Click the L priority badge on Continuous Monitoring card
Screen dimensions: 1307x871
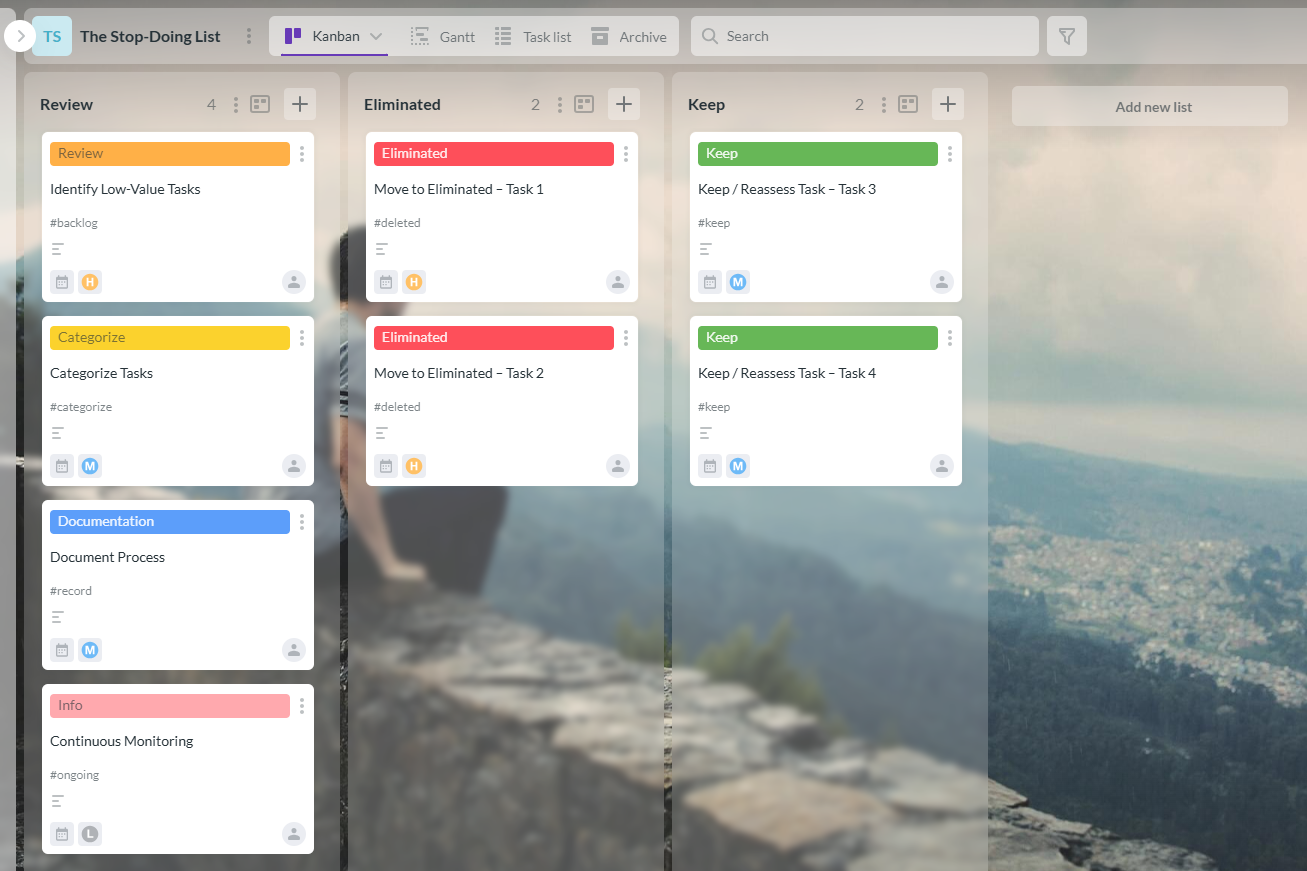[x=90, y=834]
